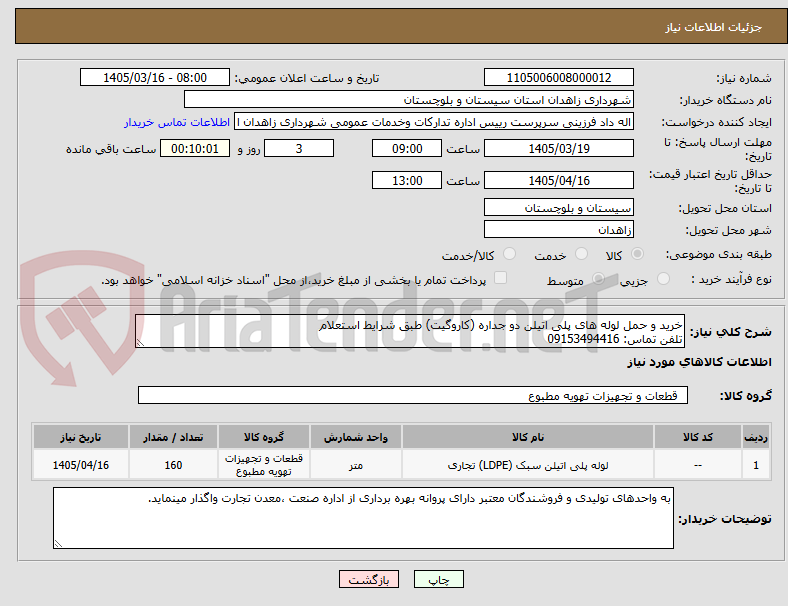The height and width of the screenshot is (606, 788).
Task: Click the need number field 1105006008000012
Action: (x=559, y=77)
